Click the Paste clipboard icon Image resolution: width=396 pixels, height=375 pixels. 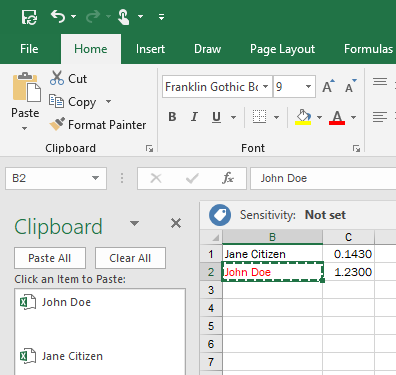[x=26, y=87]
